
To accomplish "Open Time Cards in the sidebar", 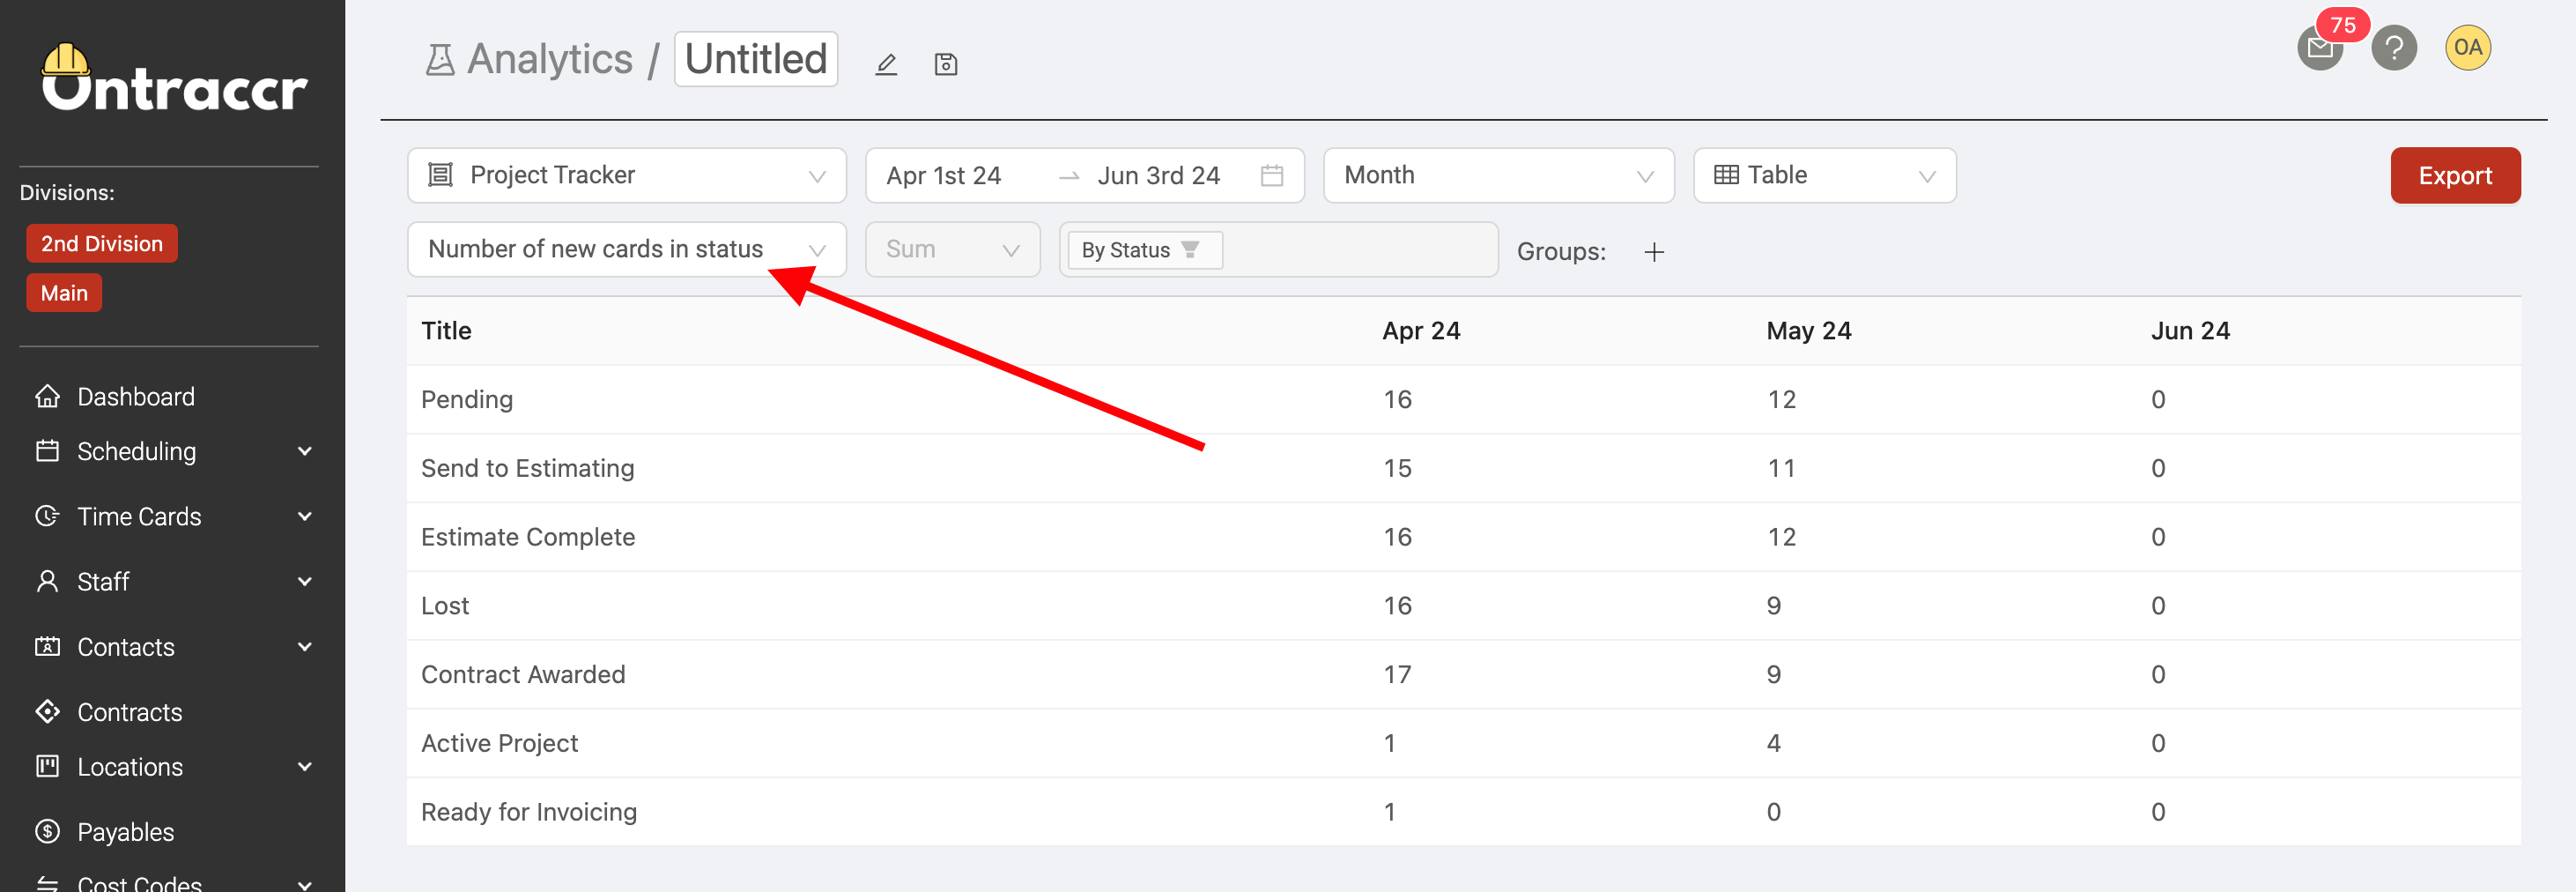I will (140, 517).
